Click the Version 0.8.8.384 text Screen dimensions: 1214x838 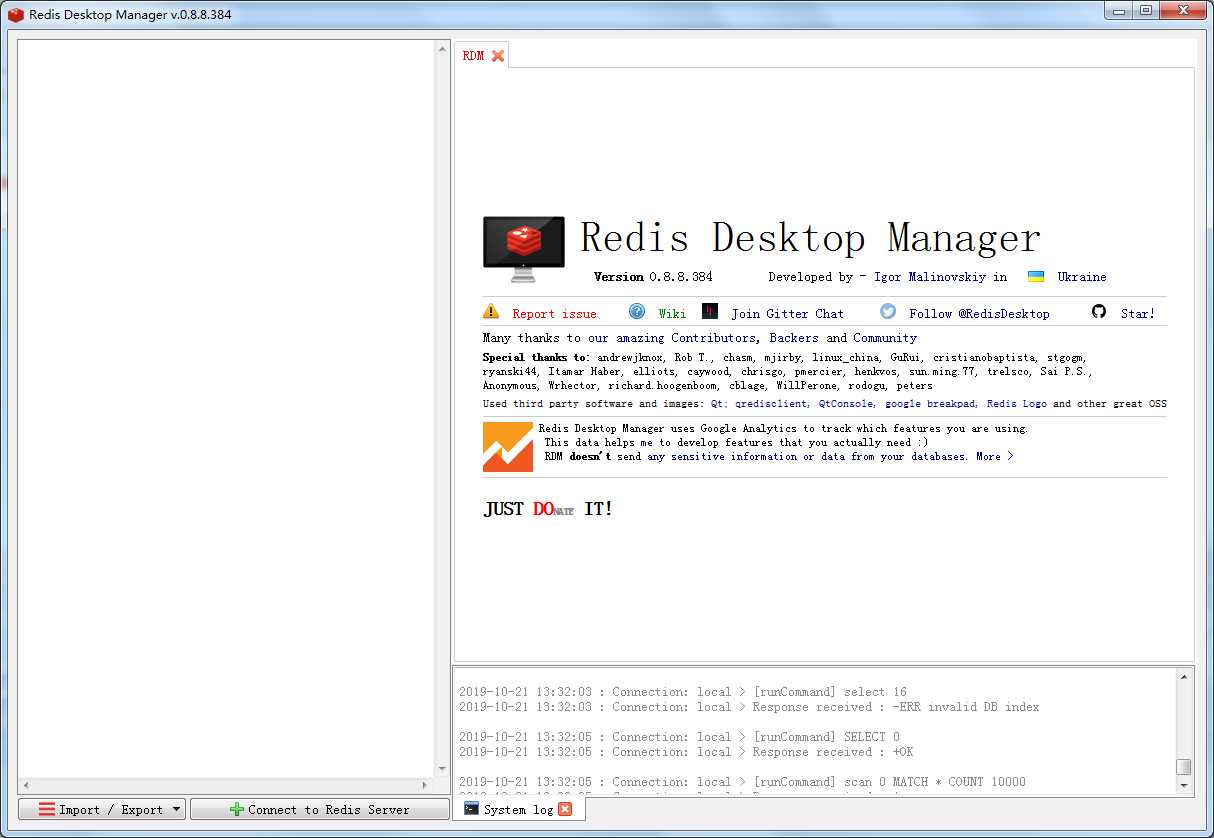(653, 277)
